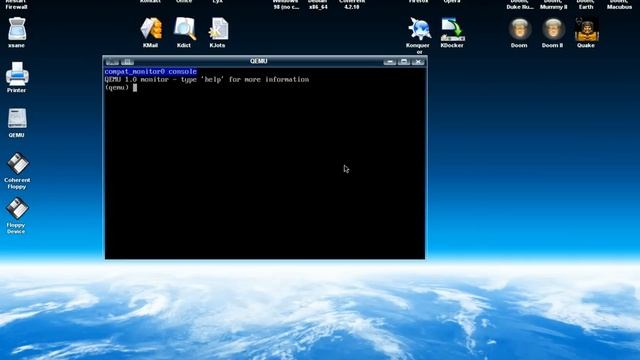Click the 'Restart Firewall' desktop label
The height and width of the screenshot is (360, 640).
point(16,4)
